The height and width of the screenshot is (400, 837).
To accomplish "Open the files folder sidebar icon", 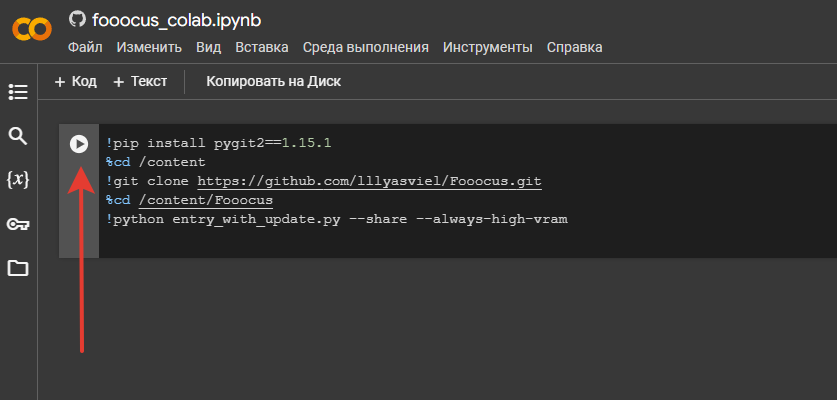I will click(18, 268).
